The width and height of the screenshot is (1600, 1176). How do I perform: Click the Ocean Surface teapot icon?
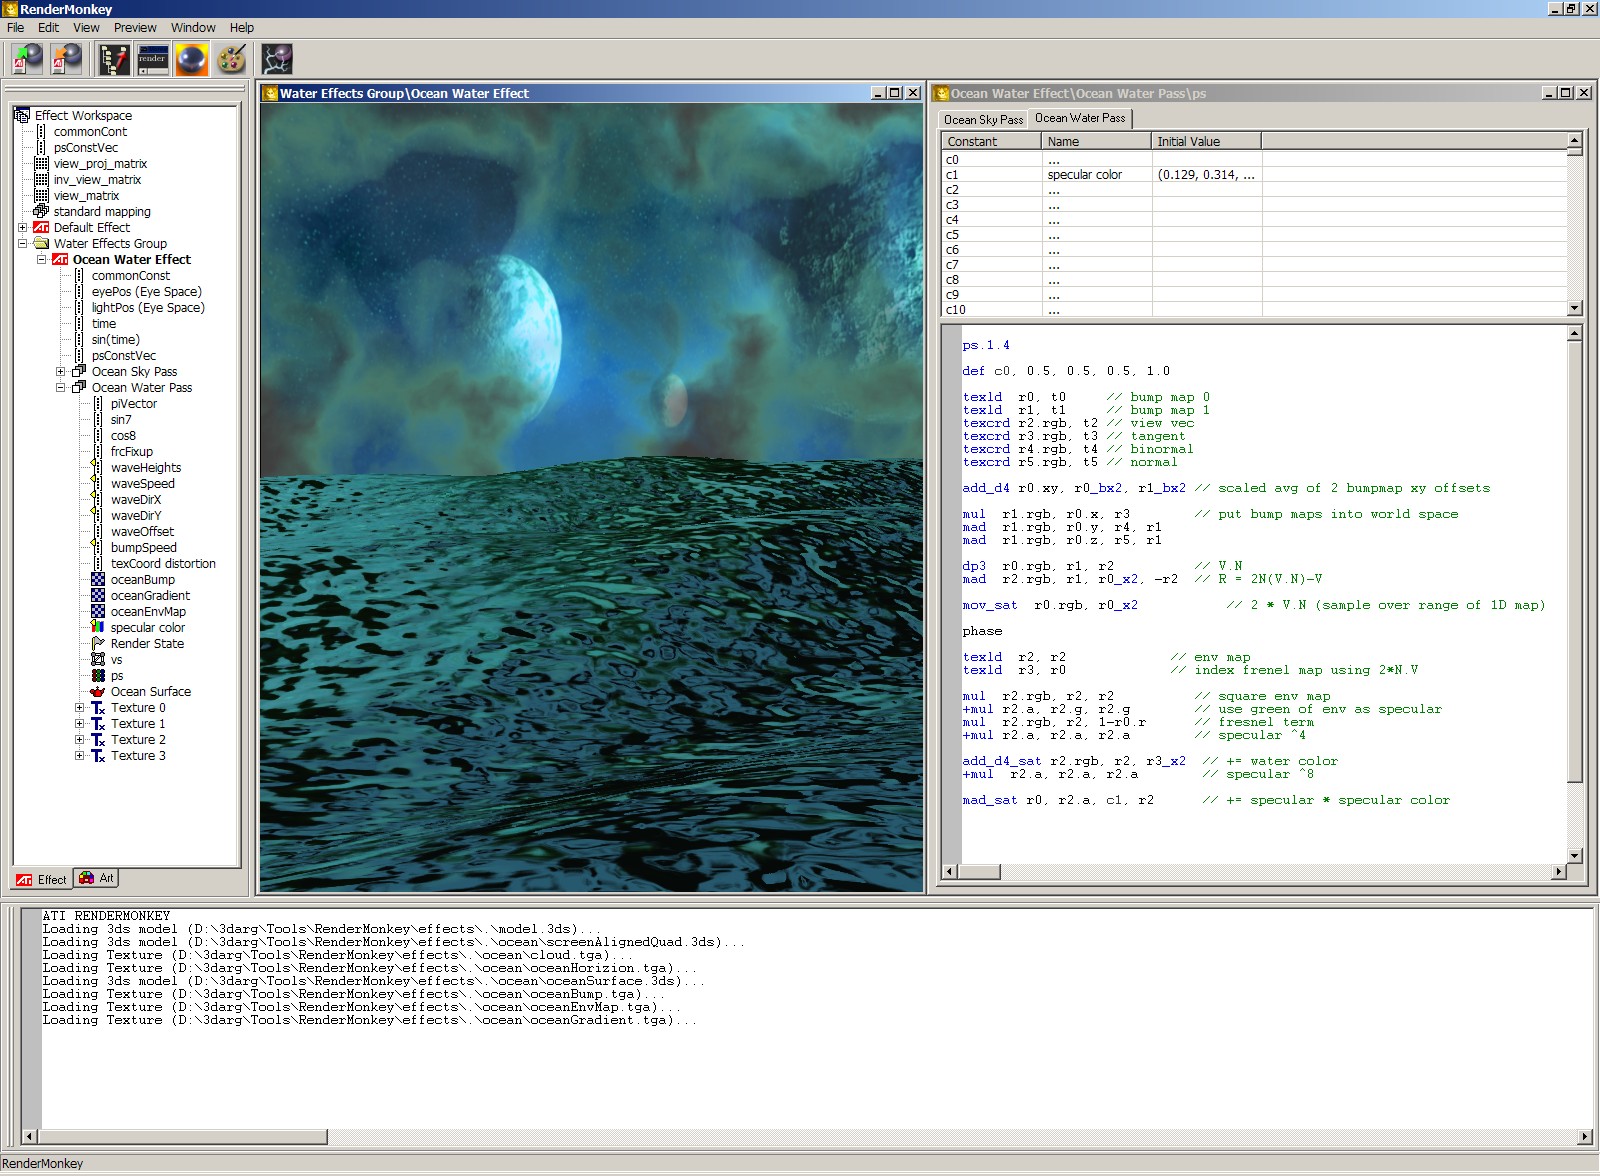coord(98,692)
